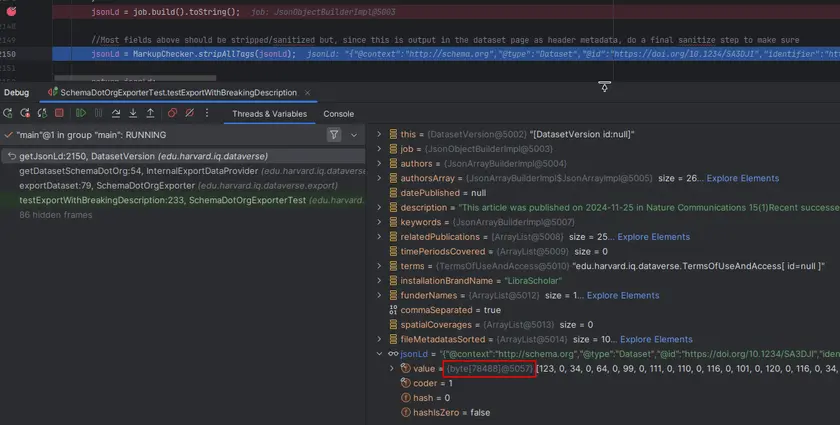840x425 pixels.
Task: Click the Step Over icon
Action: click(117, 114)
